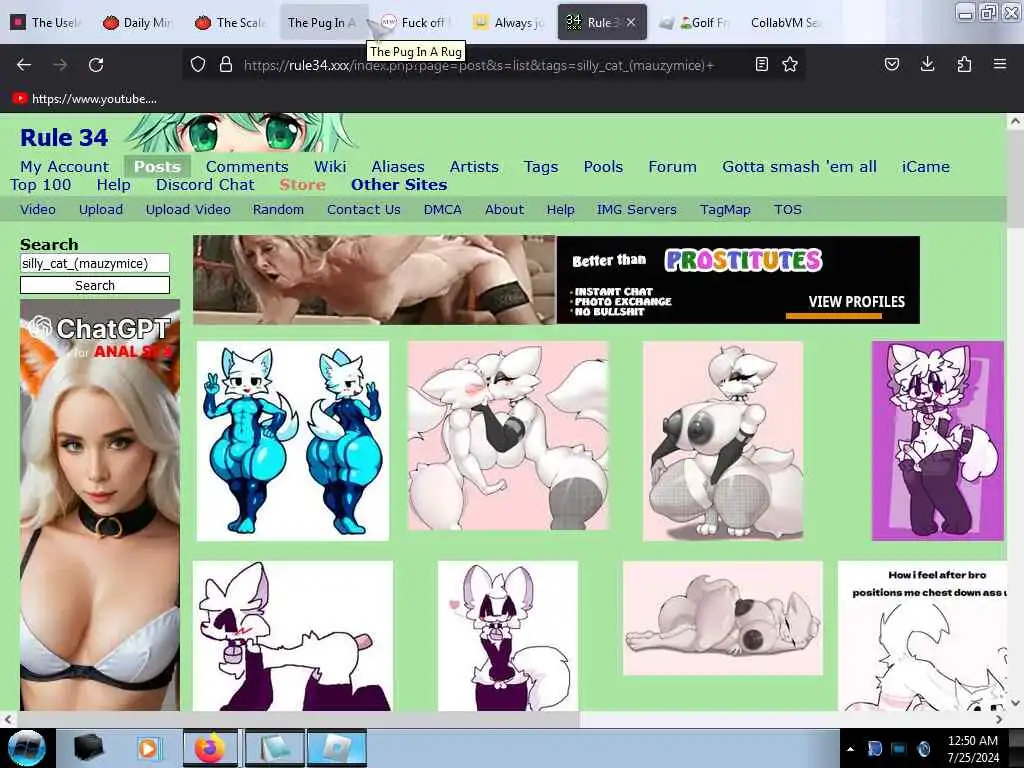The image size is (1024, 768).
Task: Switch to The Pug In A Rug tab
Action: (323, 22)
